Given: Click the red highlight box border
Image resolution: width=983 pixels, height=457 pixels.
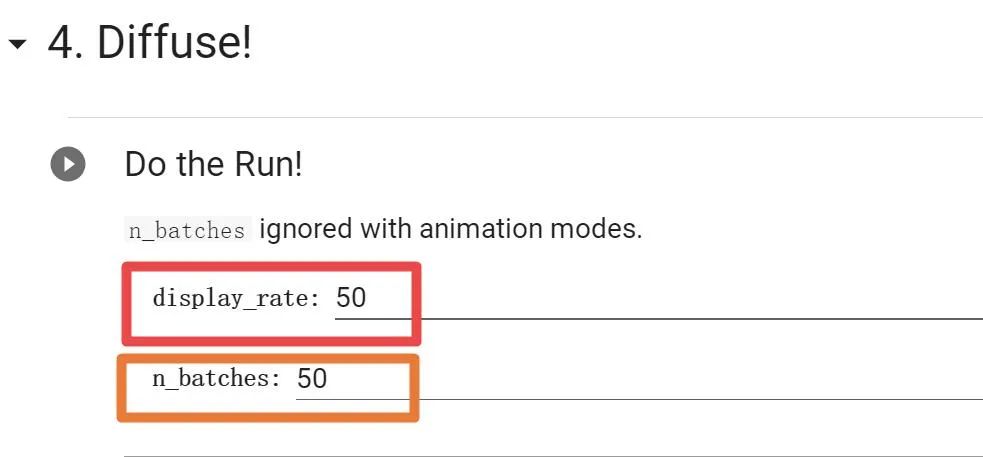Looking at the screenshot, I should click(271, 267).
